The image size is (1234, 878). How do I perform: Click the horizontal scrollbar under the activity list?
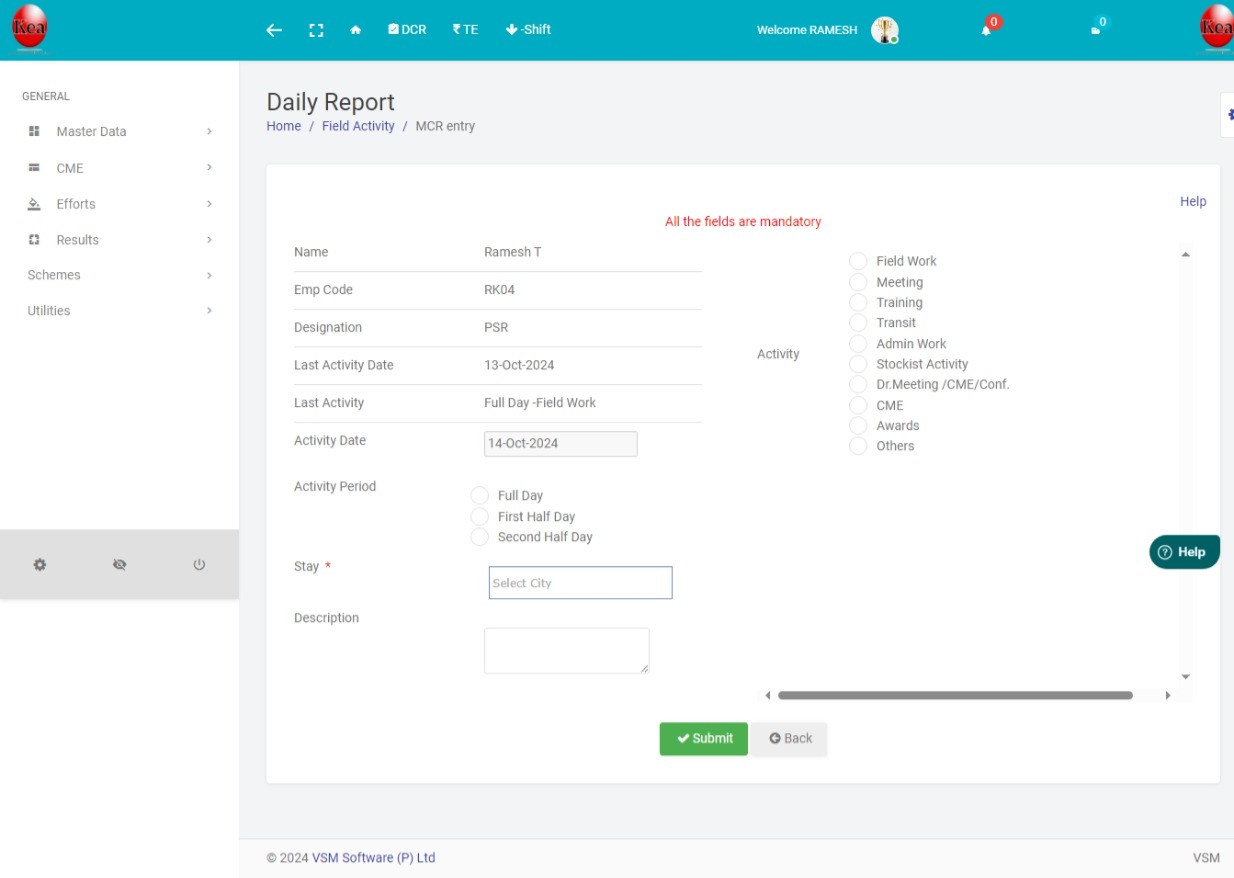point(955,694)
